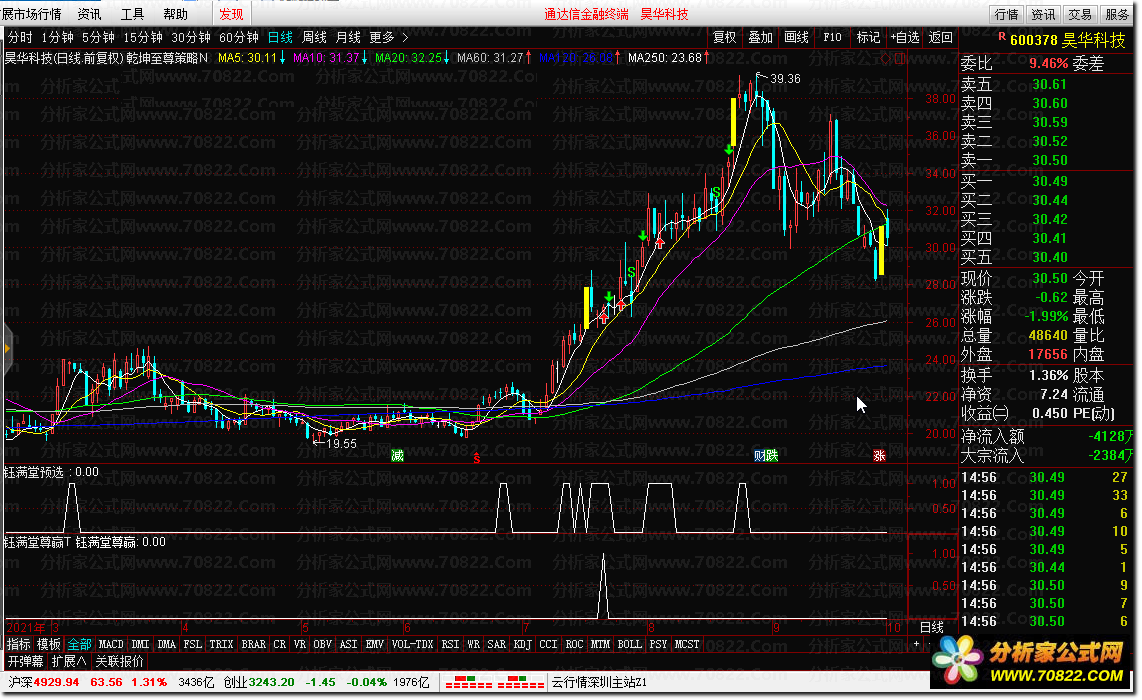Apply the DMA indicator
The image size is (1142, 700).
pos(167,644)
